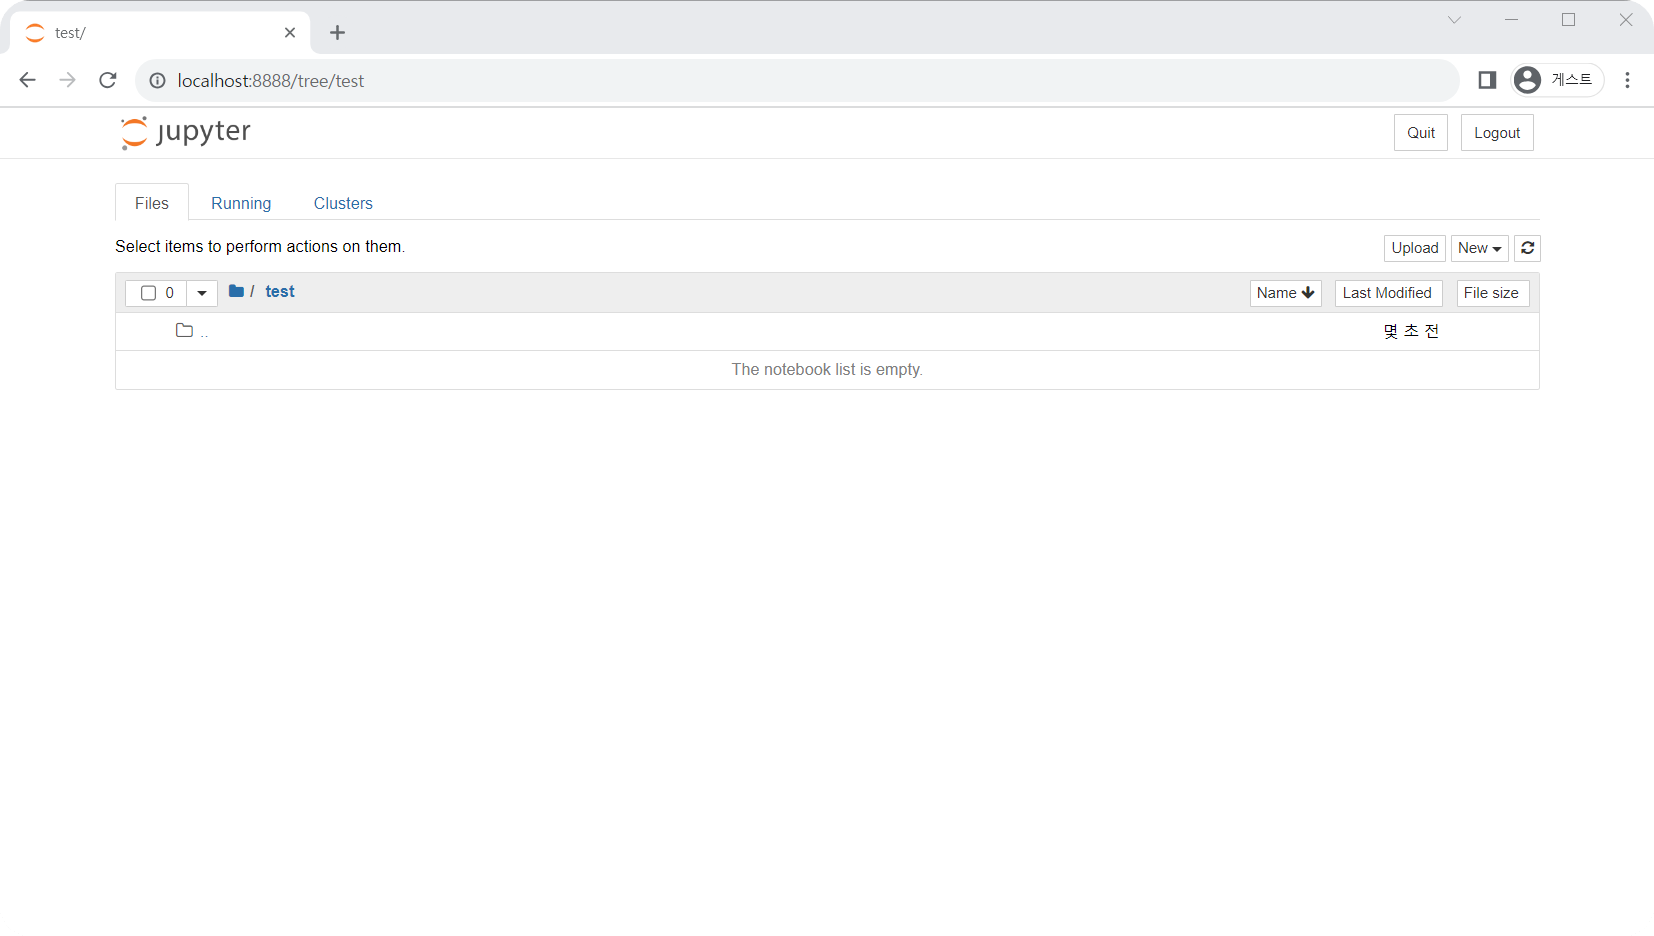The width and height of the screenshot is (1654, 936).
Task: Open a new browser tab
Action: point(337,33)
